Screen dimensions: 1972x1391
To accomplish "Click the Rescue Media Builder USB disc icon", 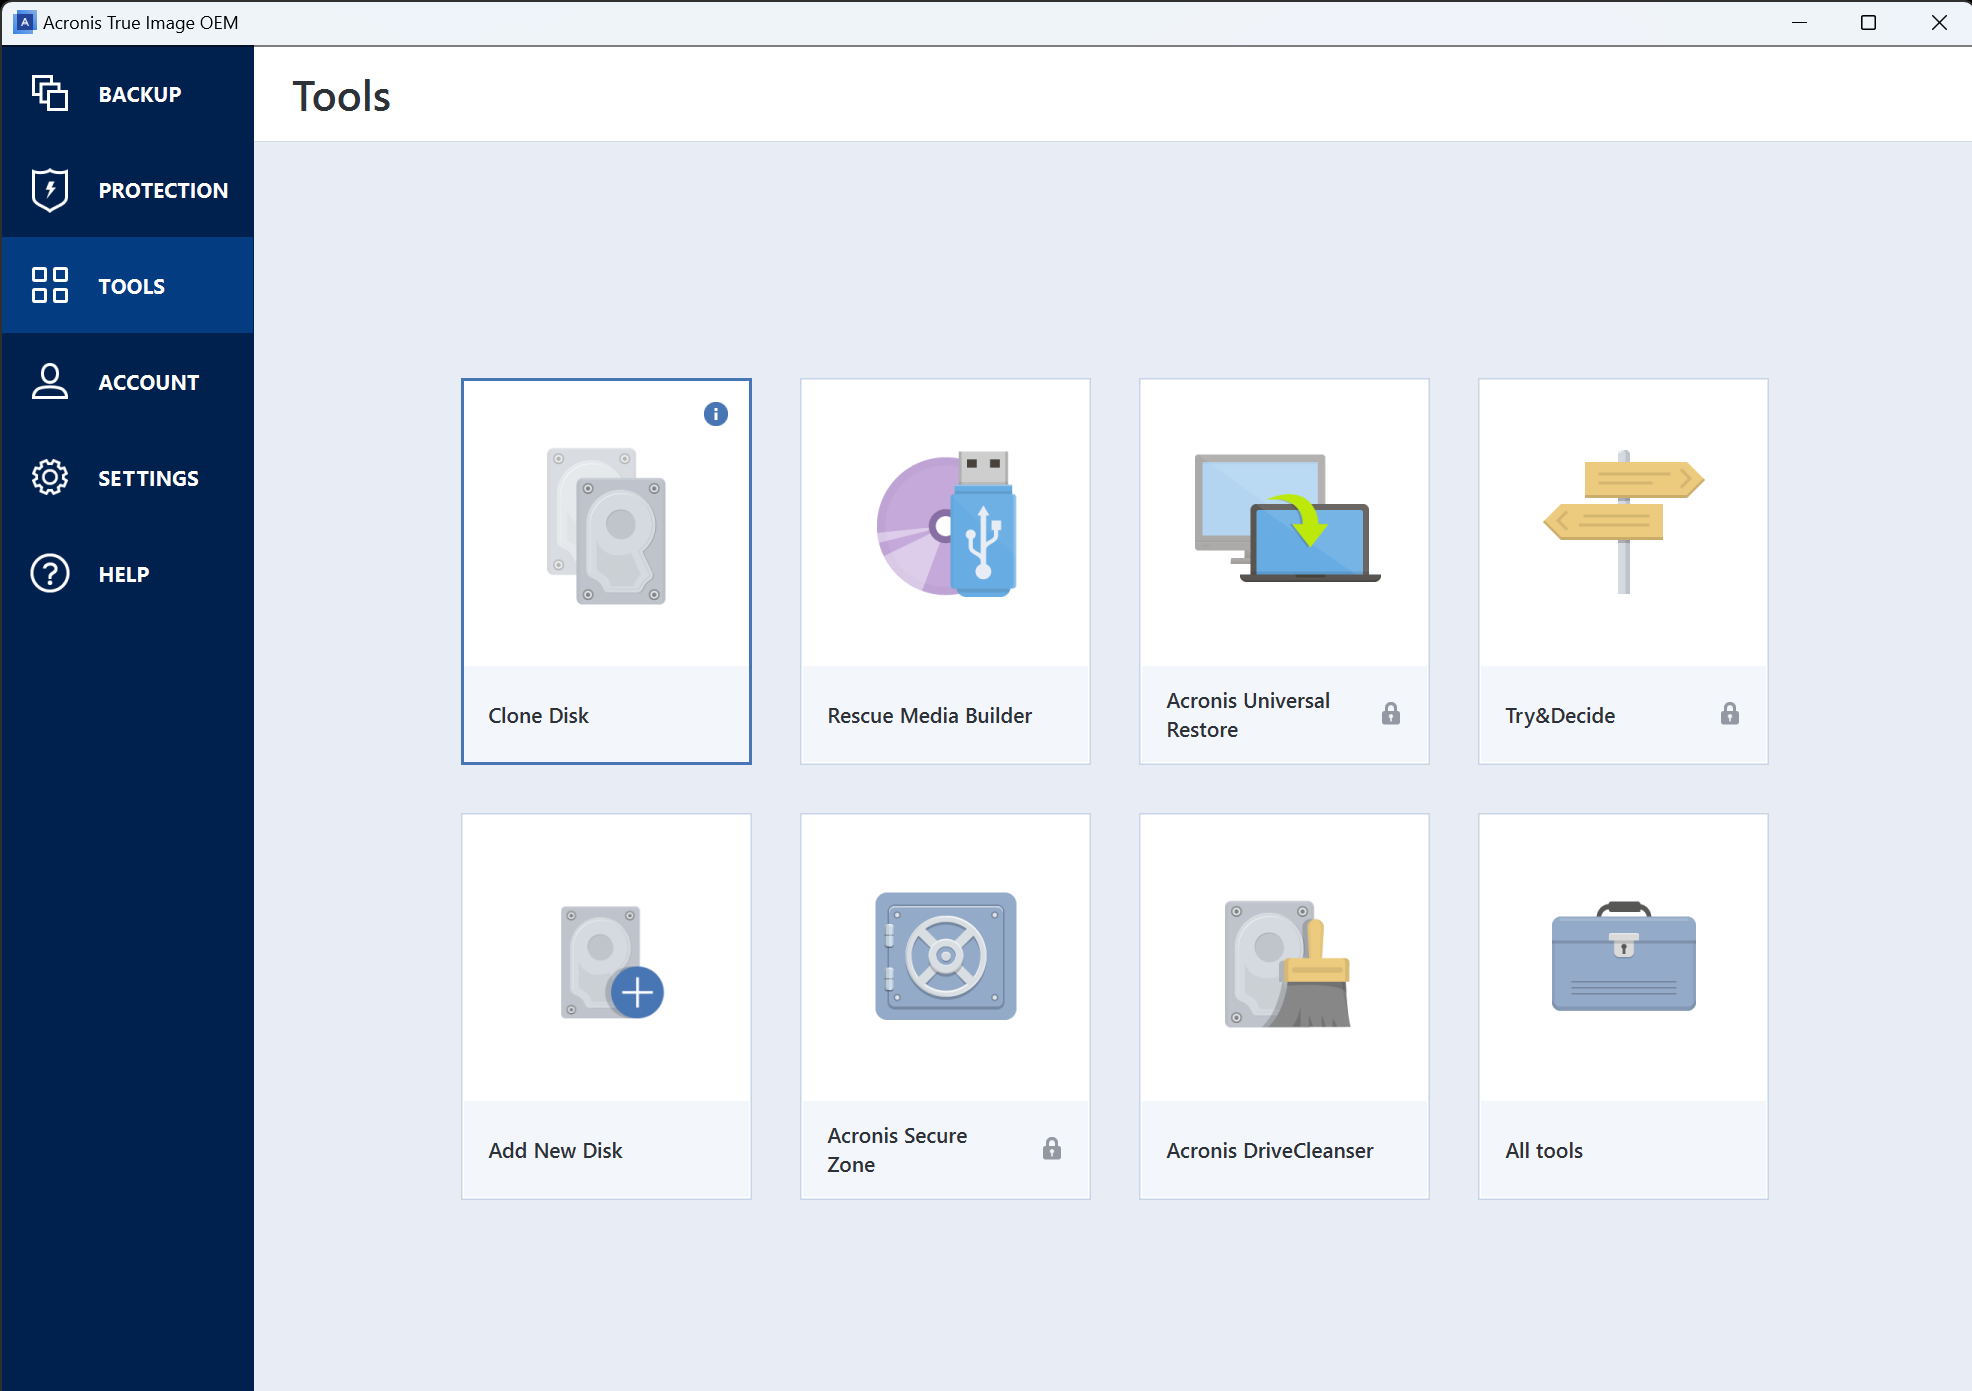I will coord(946,524).
